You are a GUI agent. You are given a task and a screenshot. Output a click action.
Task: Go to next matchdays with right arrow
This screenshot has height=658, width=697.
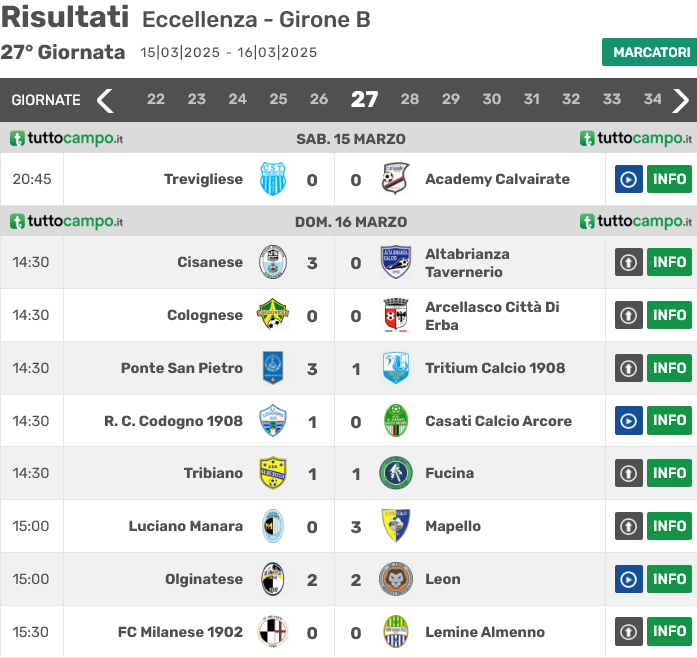(681, 100)
